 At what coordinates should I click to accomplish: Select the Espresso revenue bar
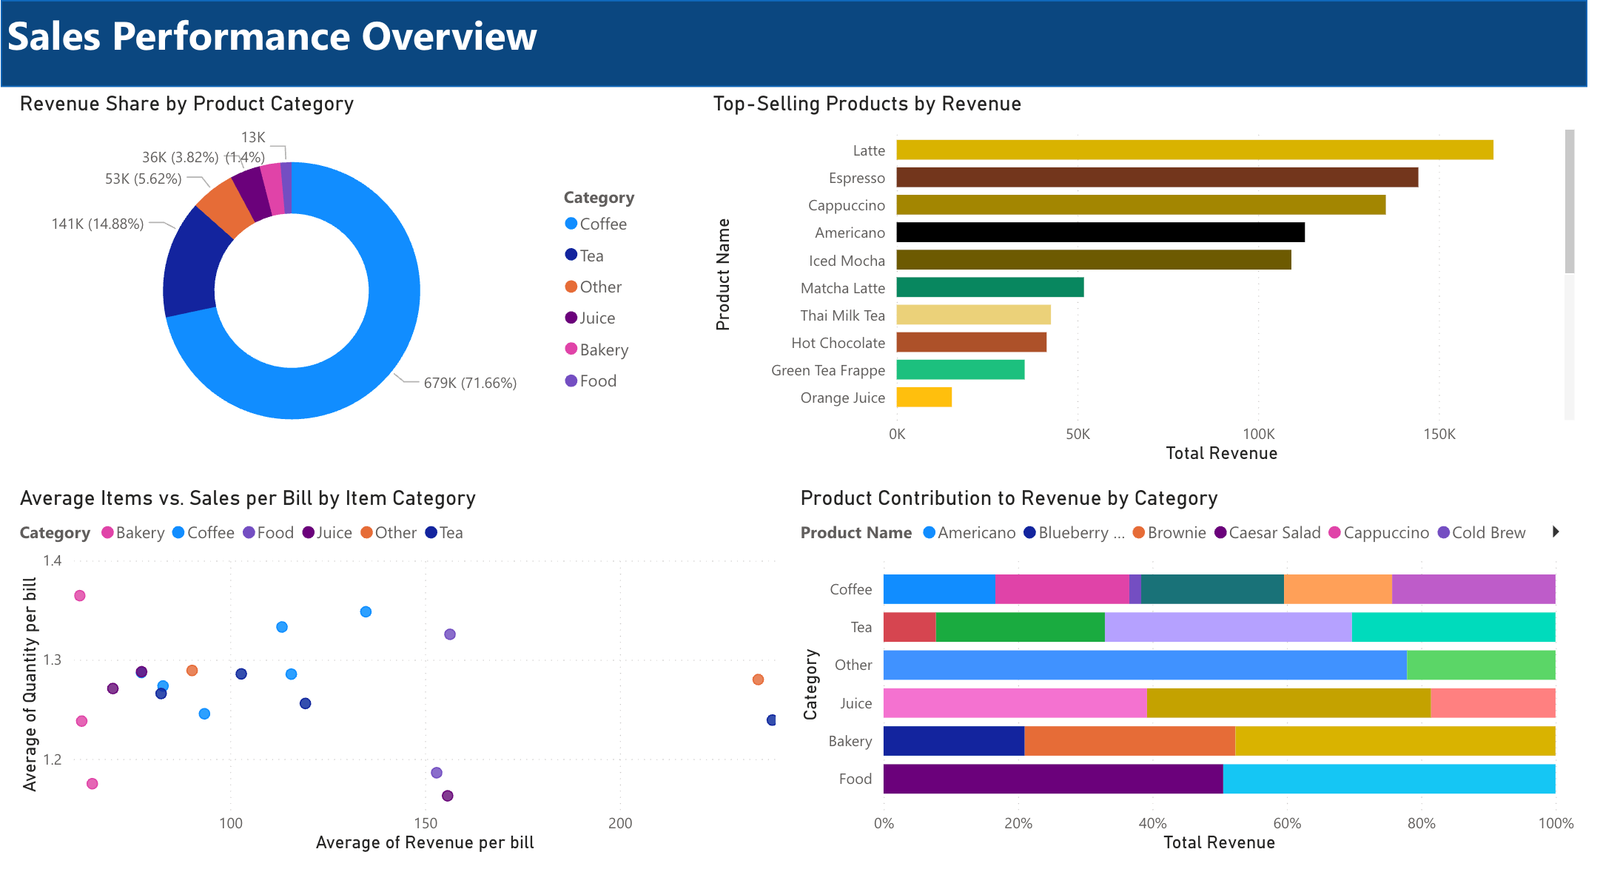point(1157,177)
